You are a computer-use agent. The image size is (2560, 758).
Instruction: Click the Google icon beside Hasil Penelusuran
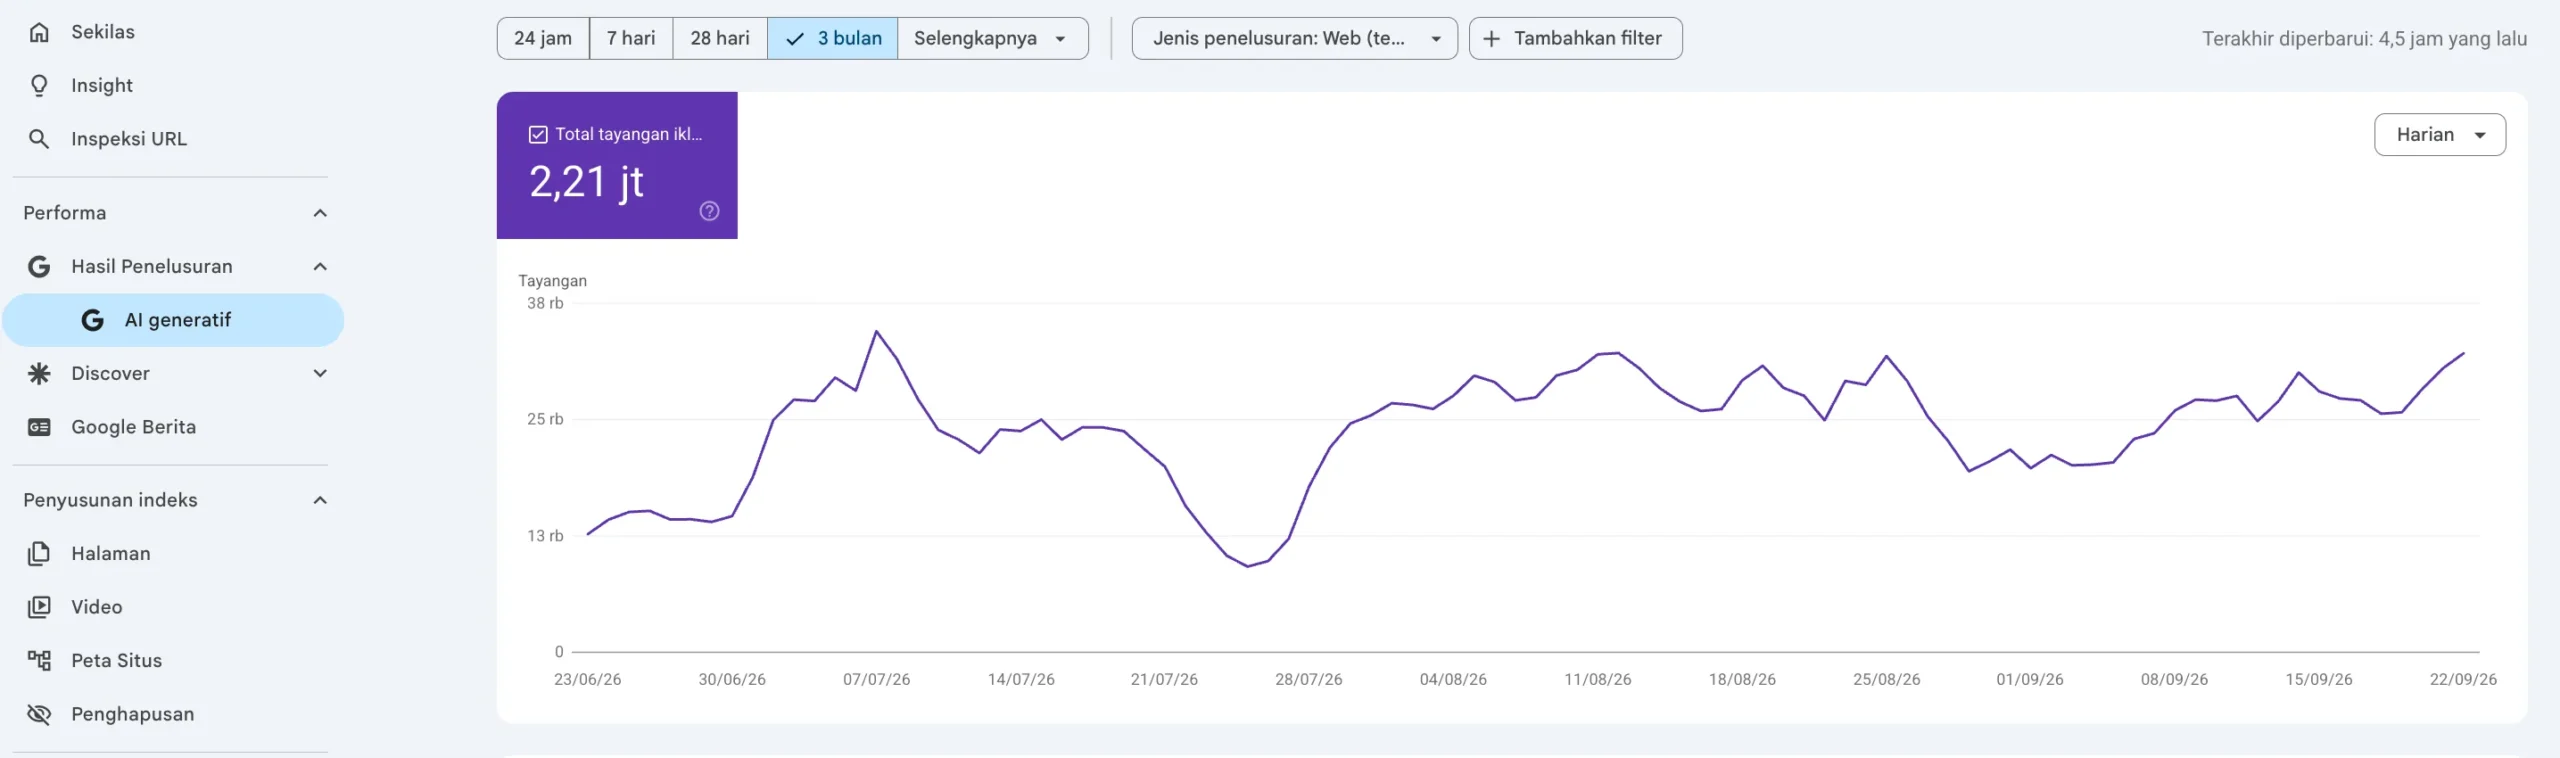click(39, 266)
